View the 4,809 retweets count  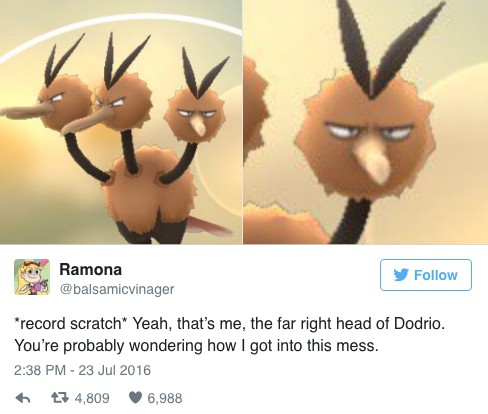(92, 398)
